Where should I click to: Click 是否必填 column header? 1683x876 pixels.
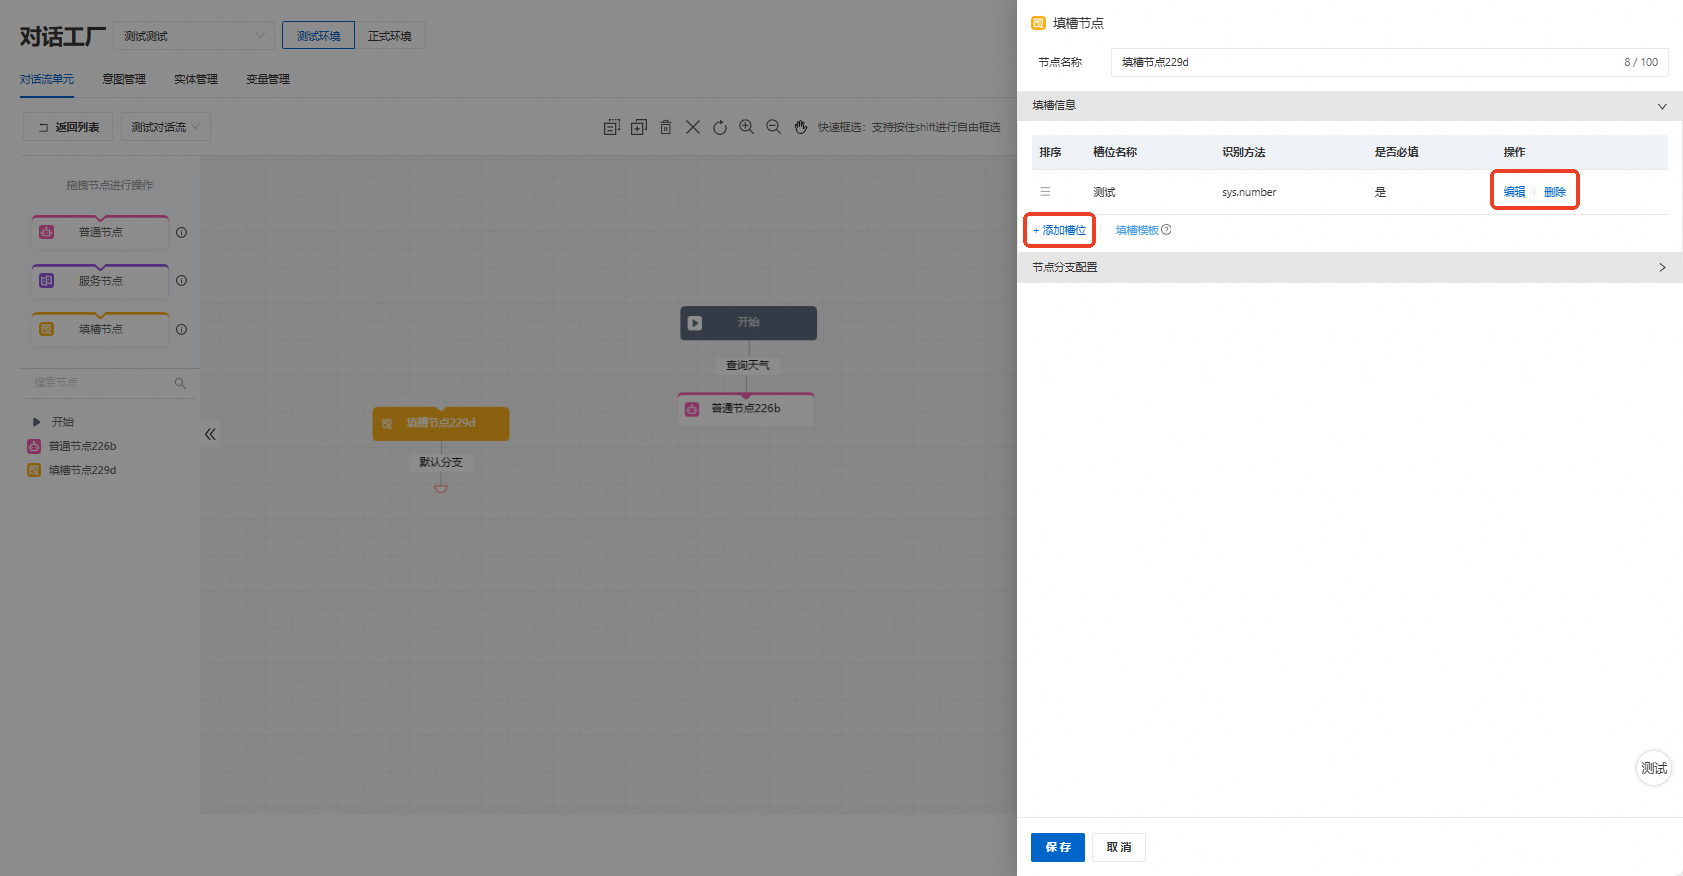point(1397,152)
